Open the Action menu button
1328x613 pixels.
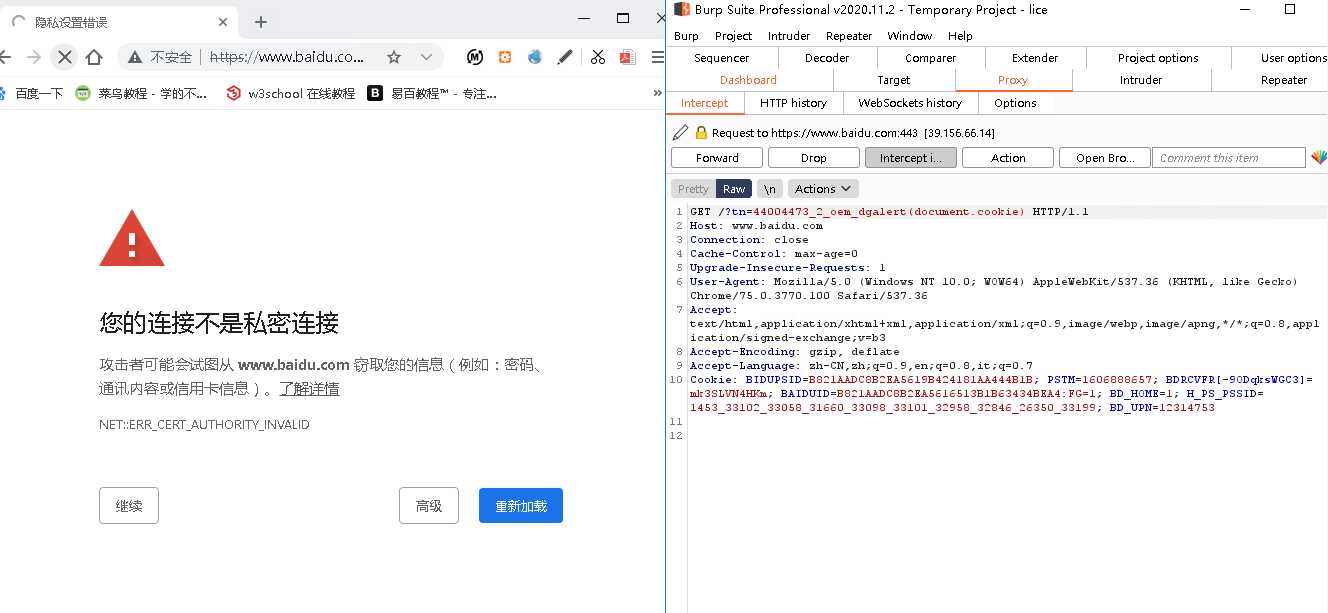point(1008,158)
